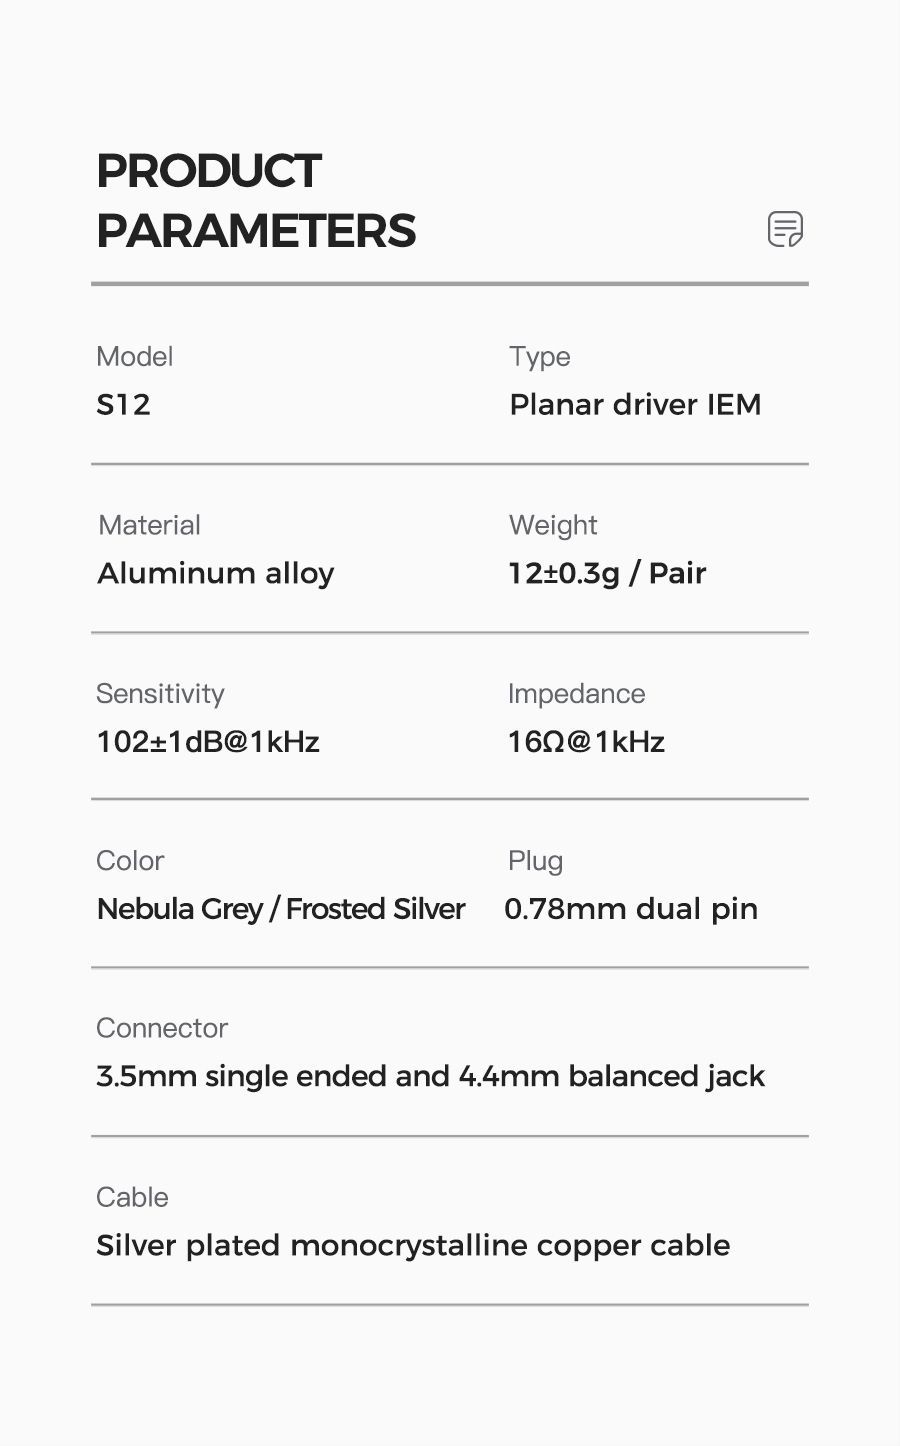This screenshot has width=900, height=1446.
Task: Click the Nebula Grey / Frosted Silver text
Action: [281, 909]
